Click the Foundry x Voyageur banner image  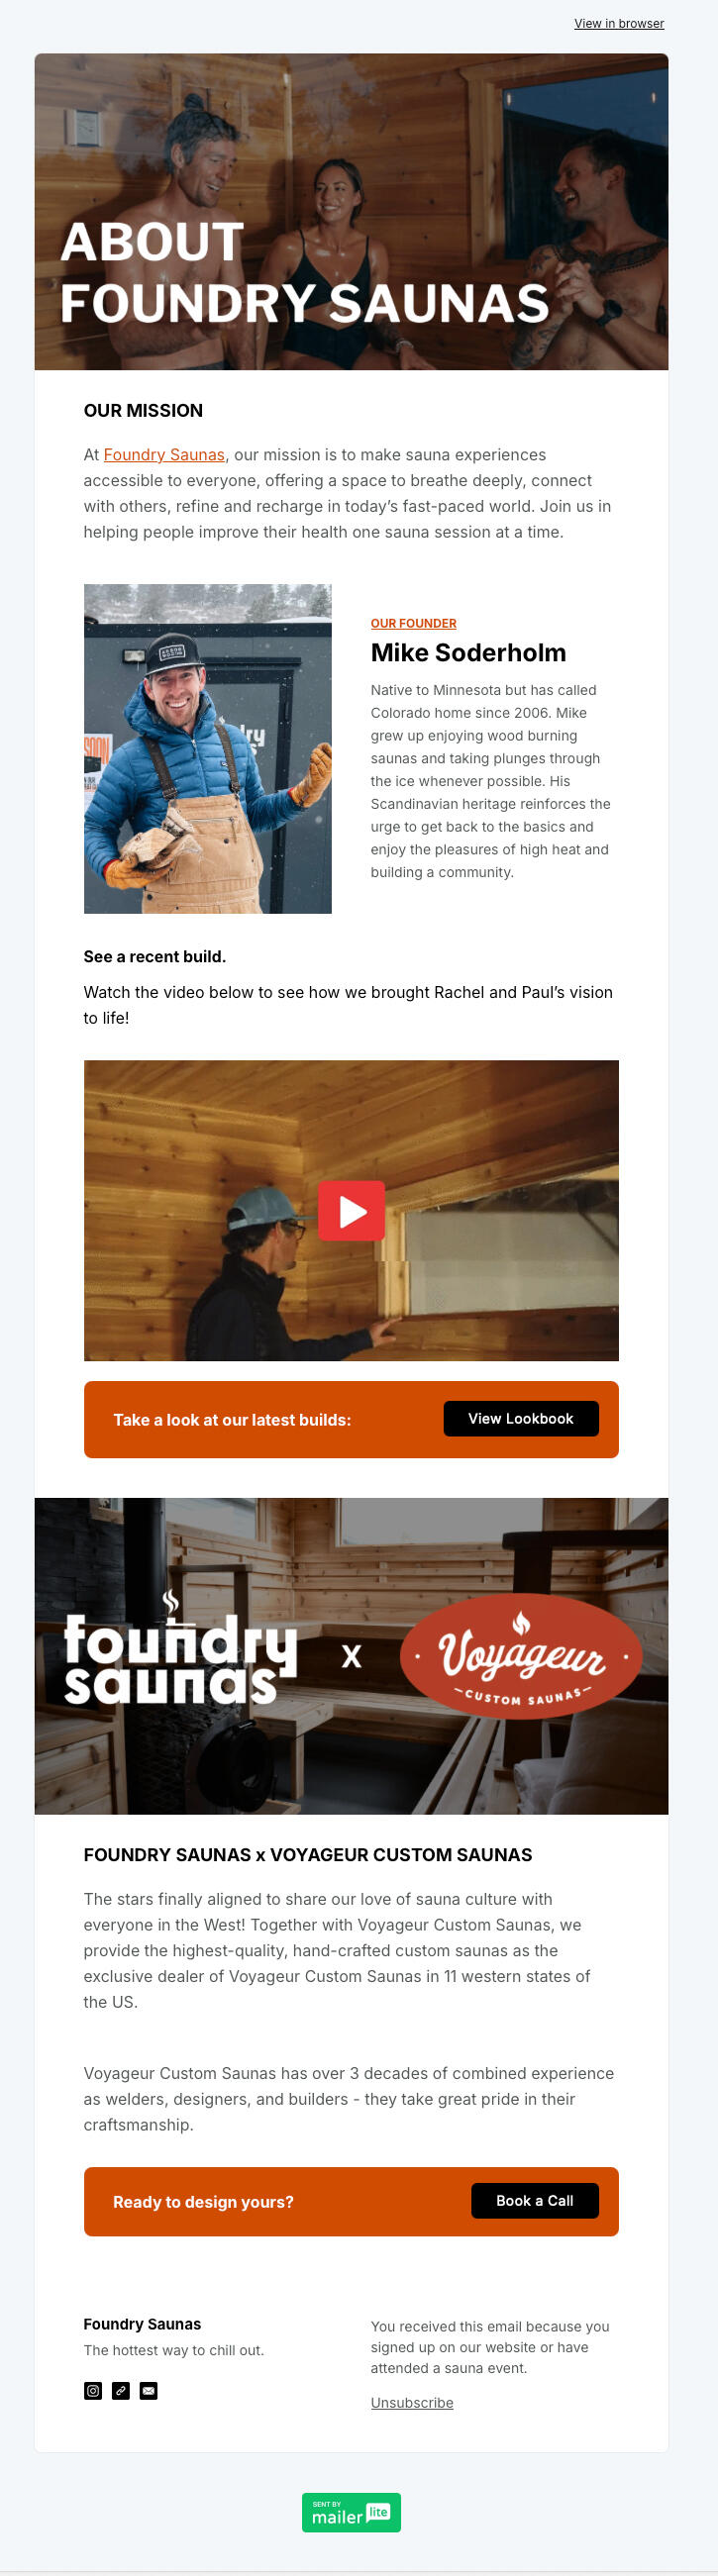click(351, 1656)
